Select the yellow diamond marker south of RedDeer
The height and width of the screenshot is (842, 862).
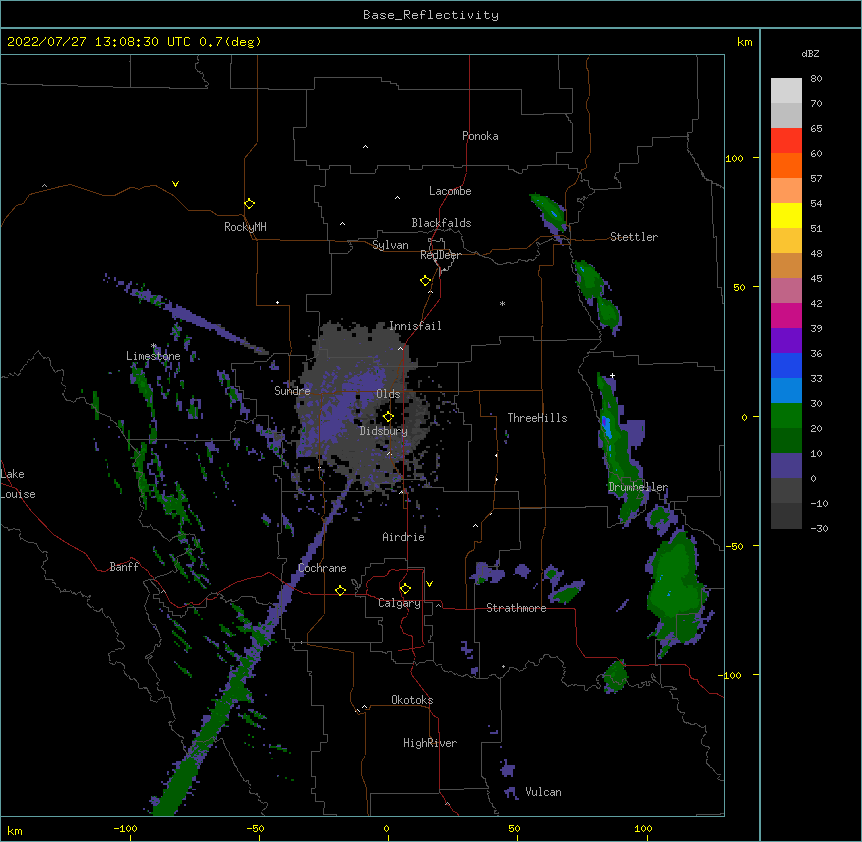tap(425, 281)
